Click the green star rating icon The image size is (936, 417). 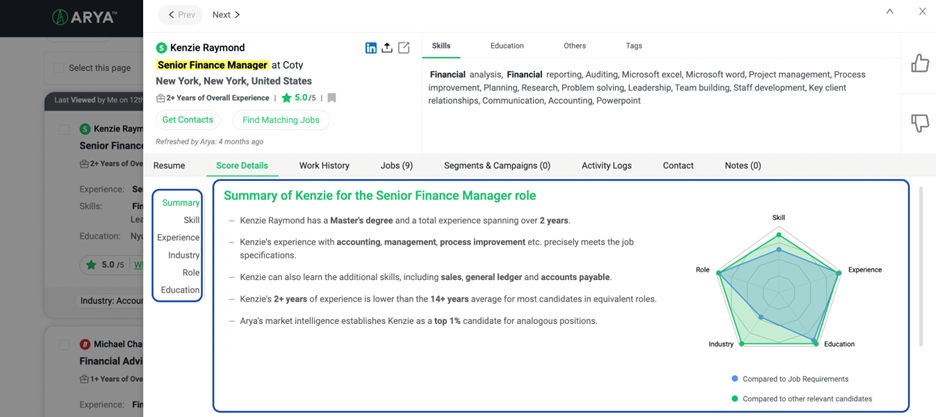[x=287, y=98]
